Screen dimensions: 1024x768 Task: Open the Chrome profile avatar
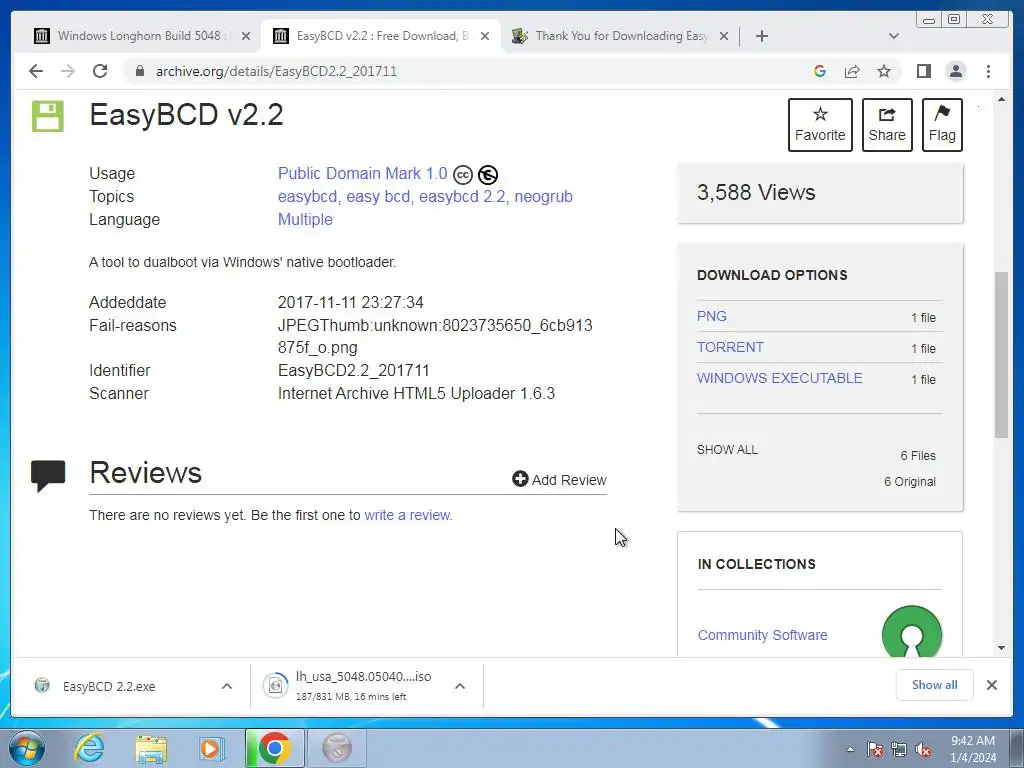coord(955,71)
